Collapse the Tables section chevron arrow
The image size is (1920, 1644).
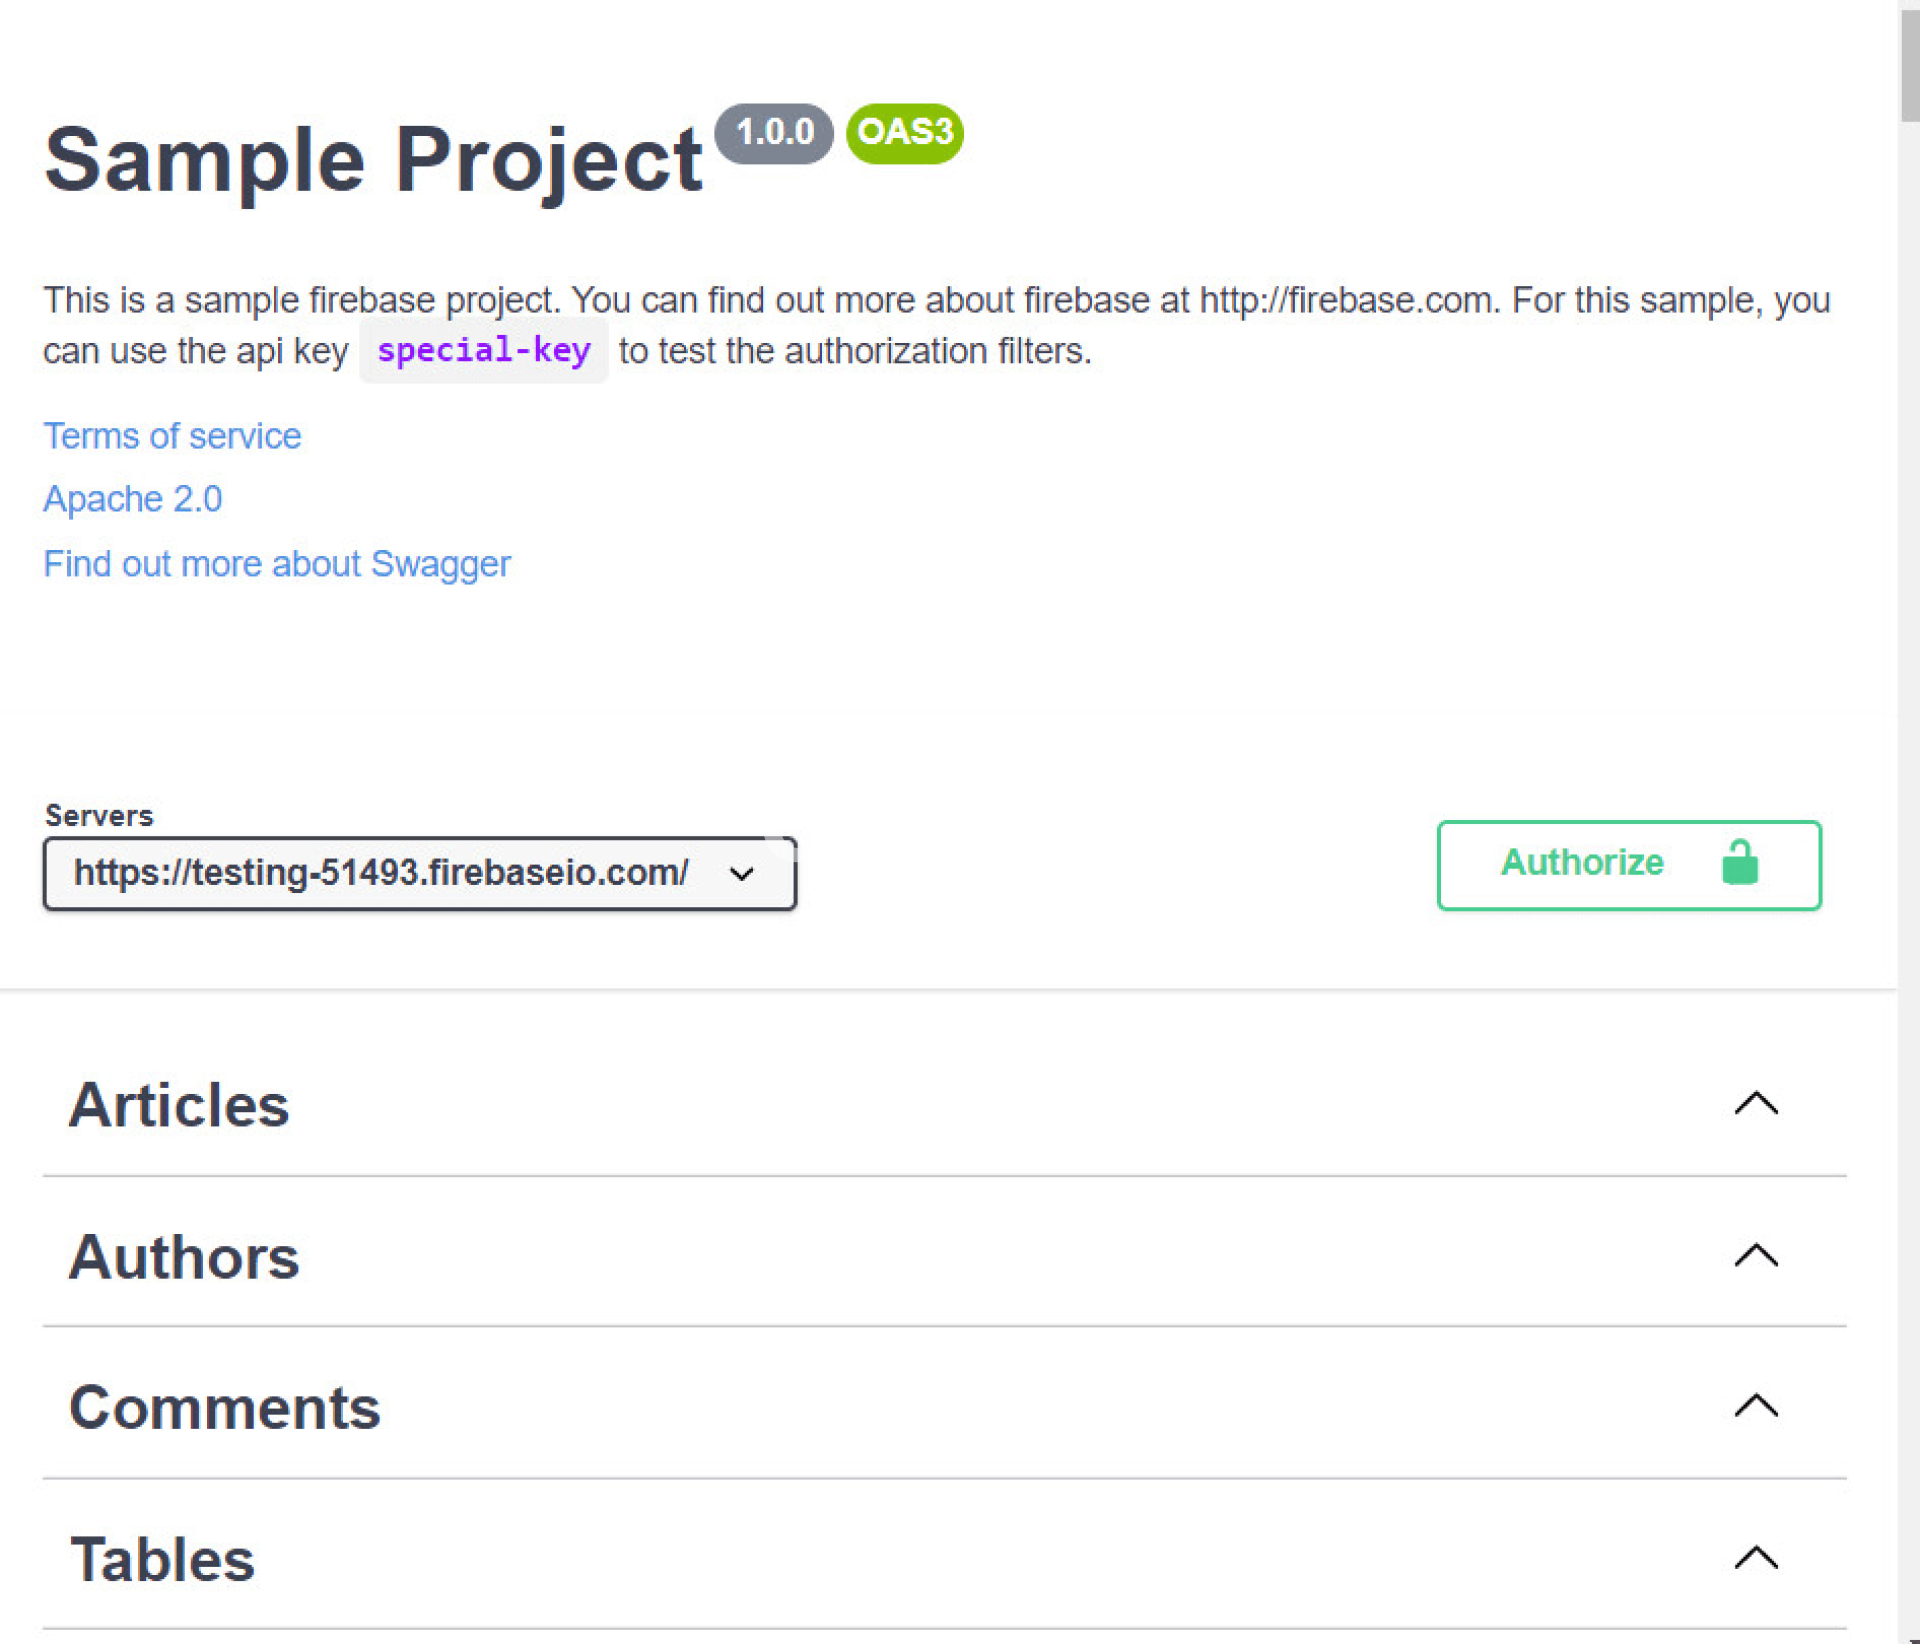coord(1755,1557)
